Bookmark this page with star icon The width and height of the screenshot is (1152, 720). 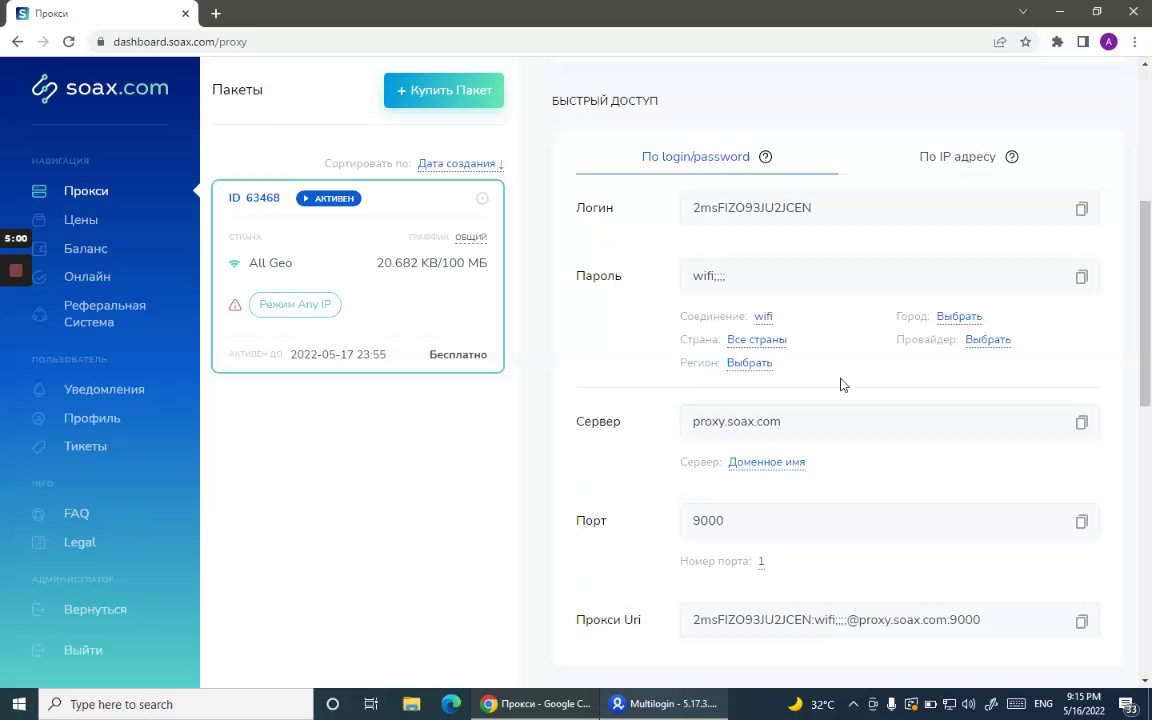pyautogui.click(x=1026, y=42)
